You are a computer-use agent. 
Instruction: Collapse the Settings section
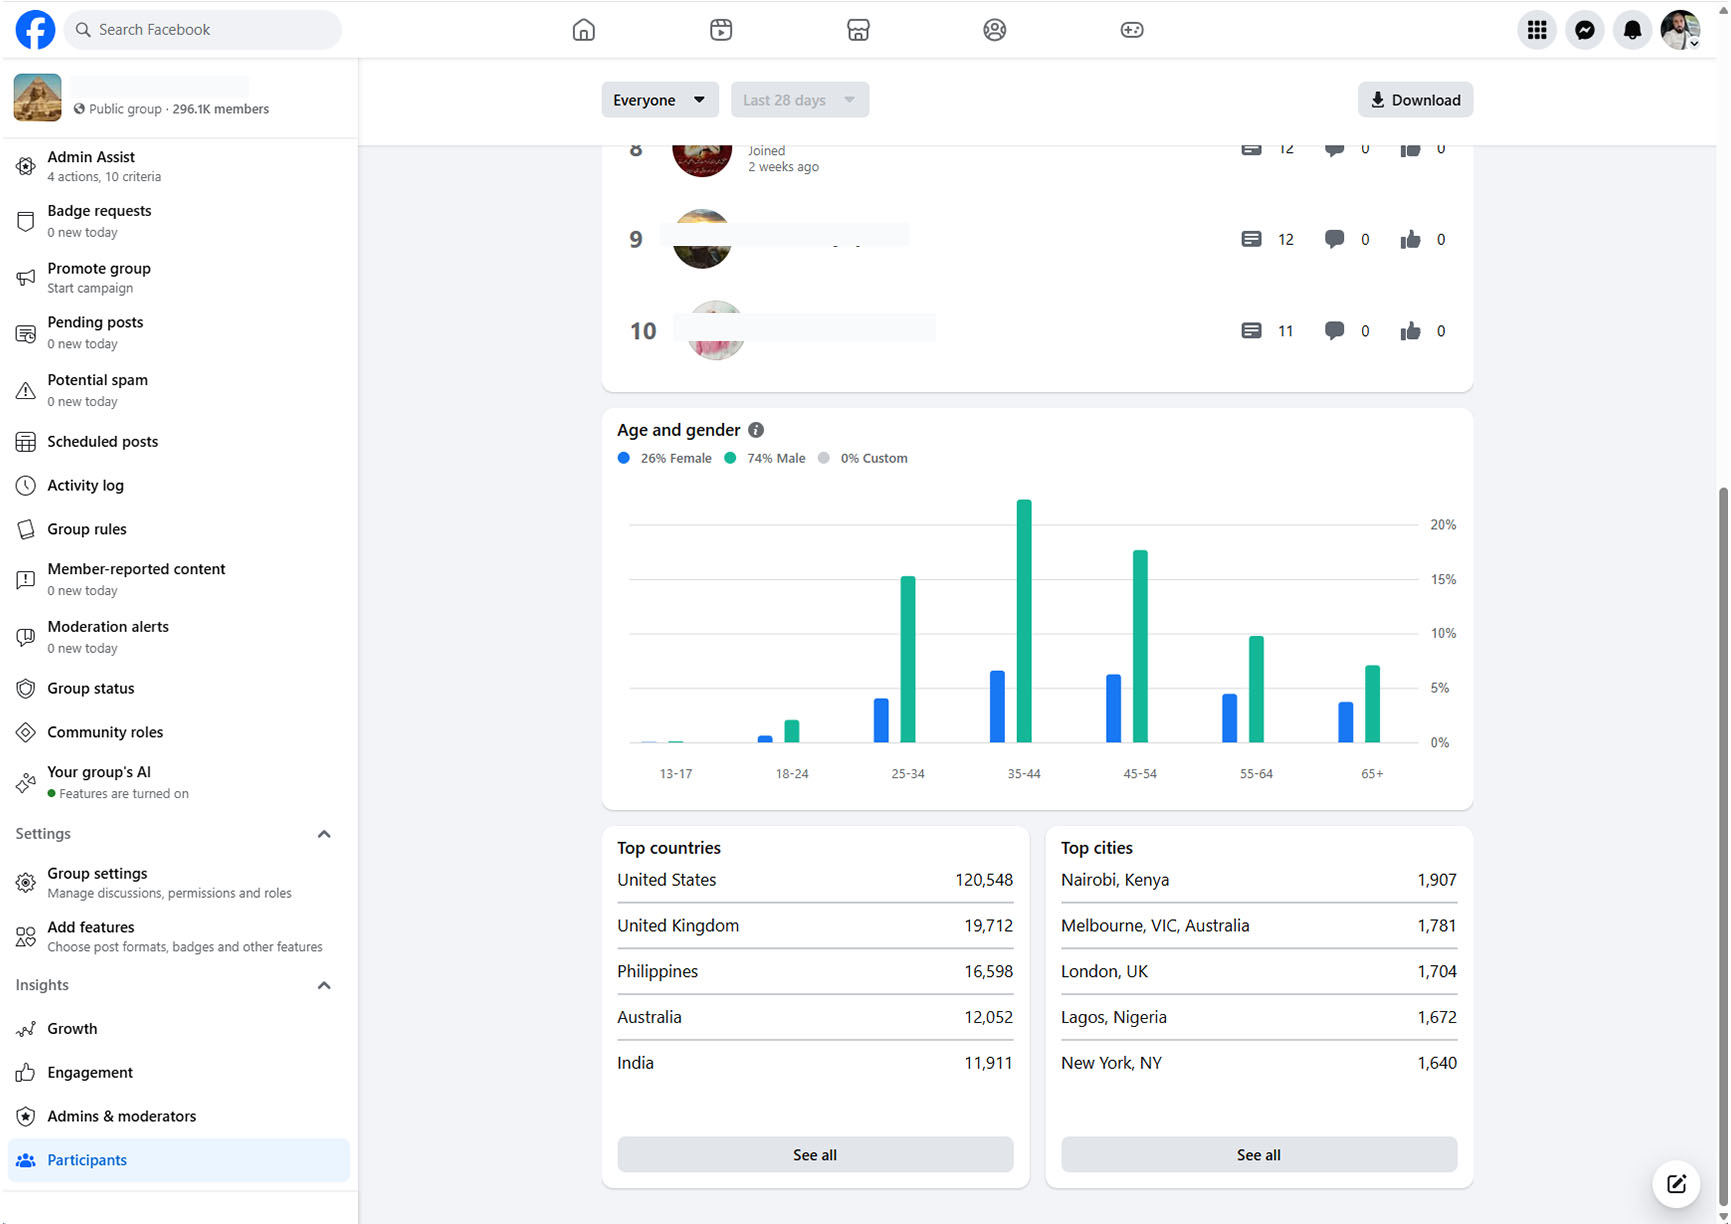(324, 834)
